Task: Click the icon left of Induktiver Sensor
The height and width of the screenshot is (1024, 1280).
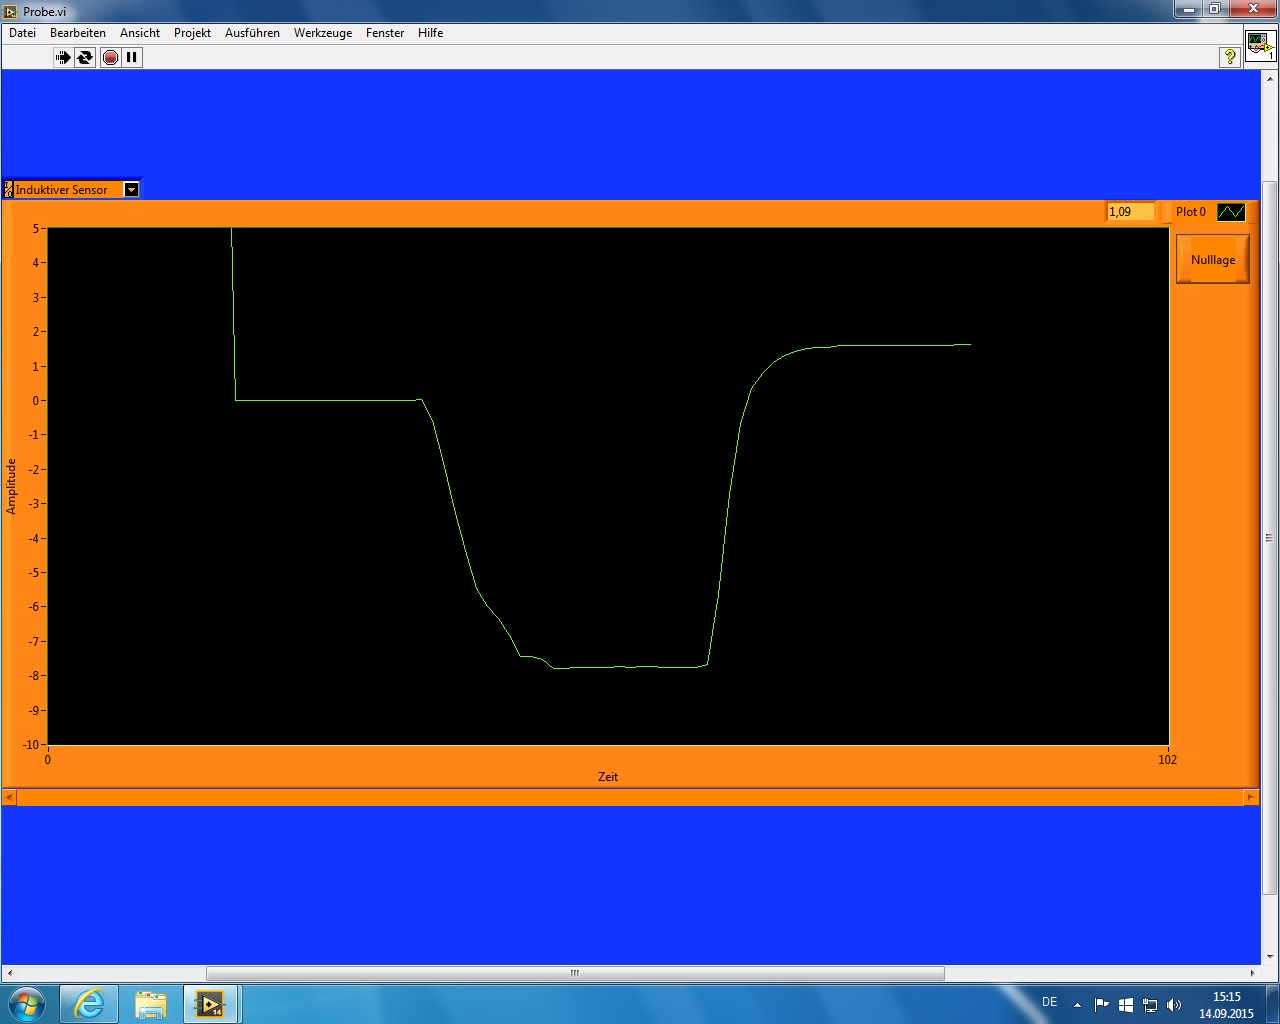Action: (x=9, y=189)
